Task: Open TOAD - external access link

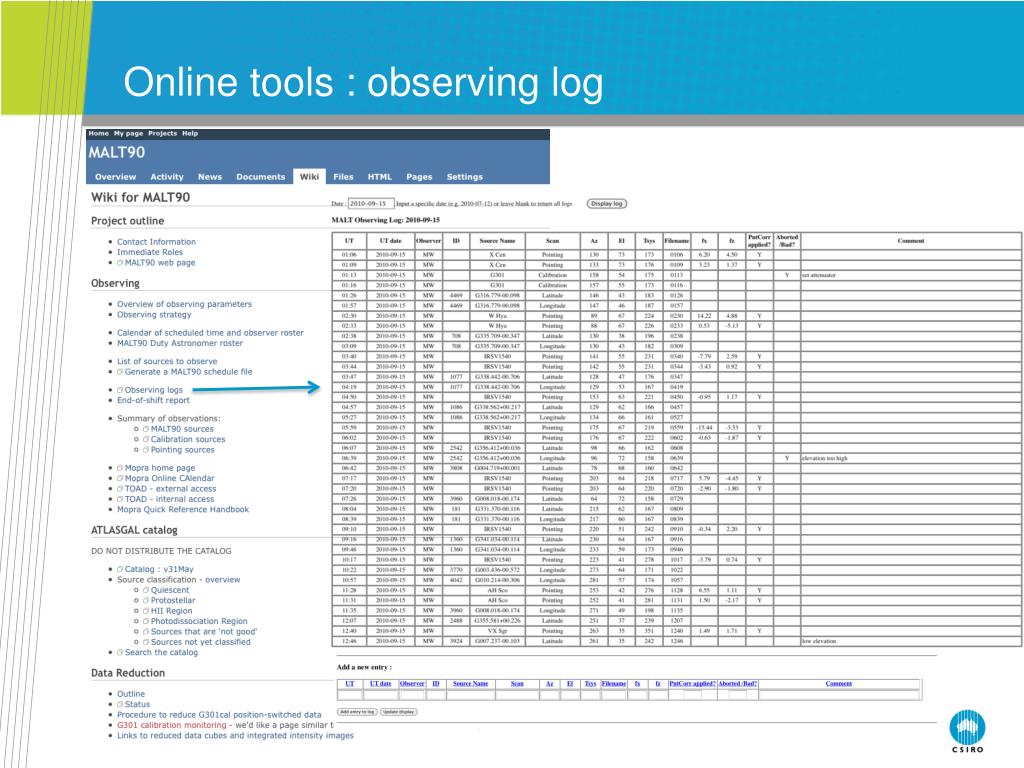Action: point(170,489)
